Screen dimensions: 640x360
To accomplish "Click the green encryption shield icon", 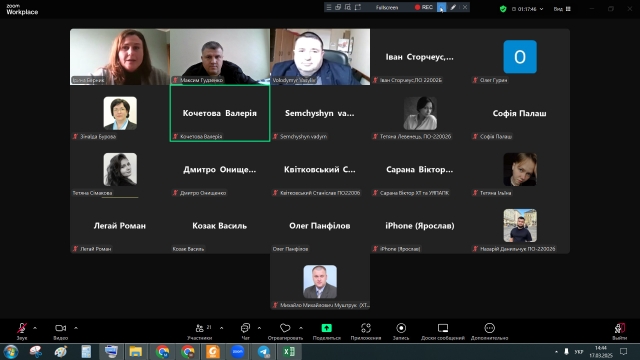I will coord(503,9).
